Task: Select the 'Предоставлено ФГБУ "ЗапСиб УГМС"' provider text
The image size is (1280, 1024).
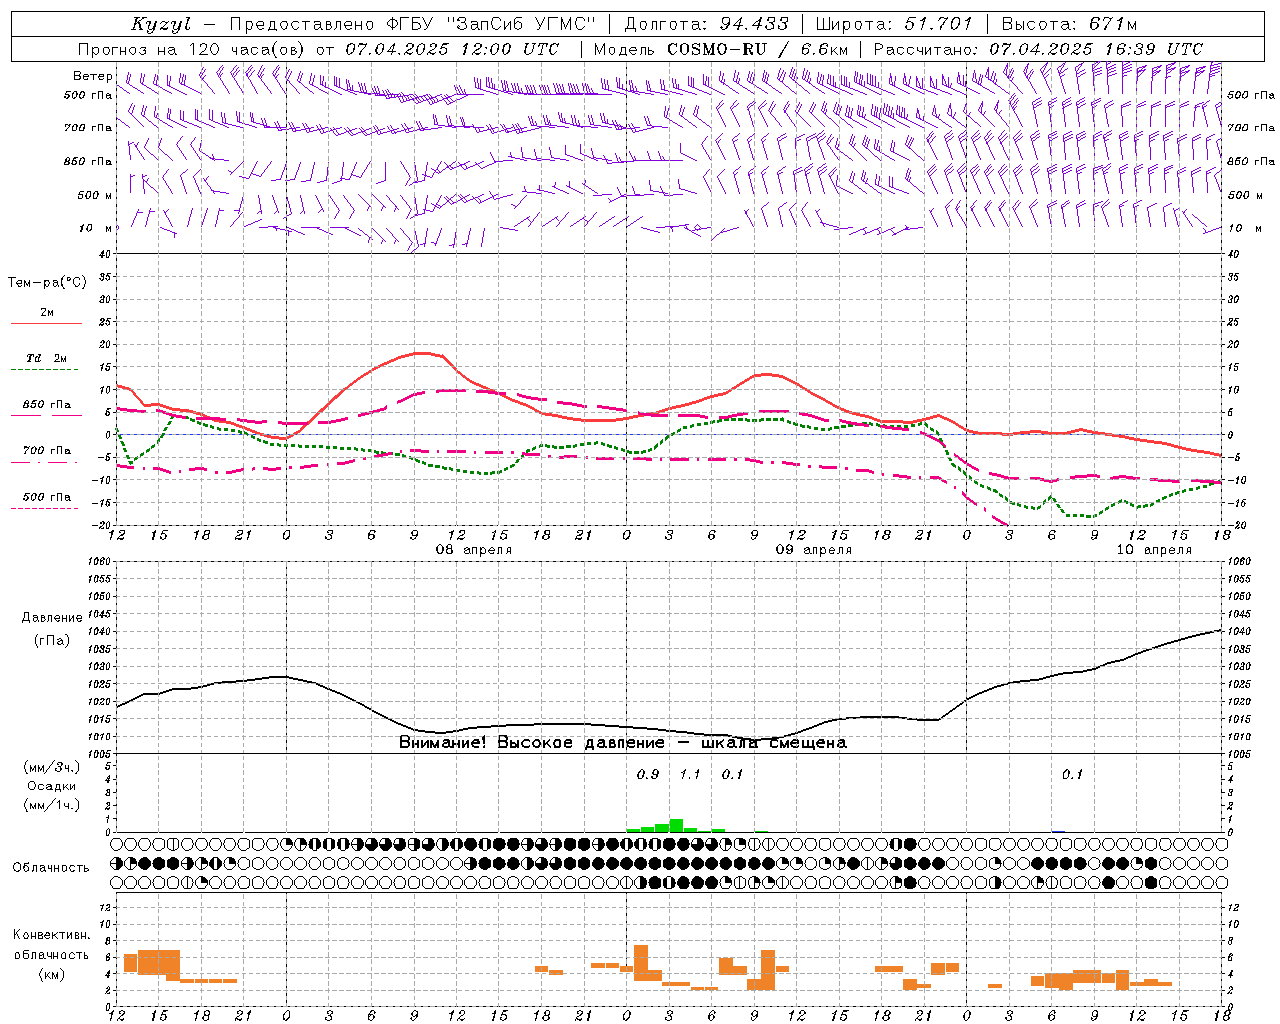Action: 413,24
